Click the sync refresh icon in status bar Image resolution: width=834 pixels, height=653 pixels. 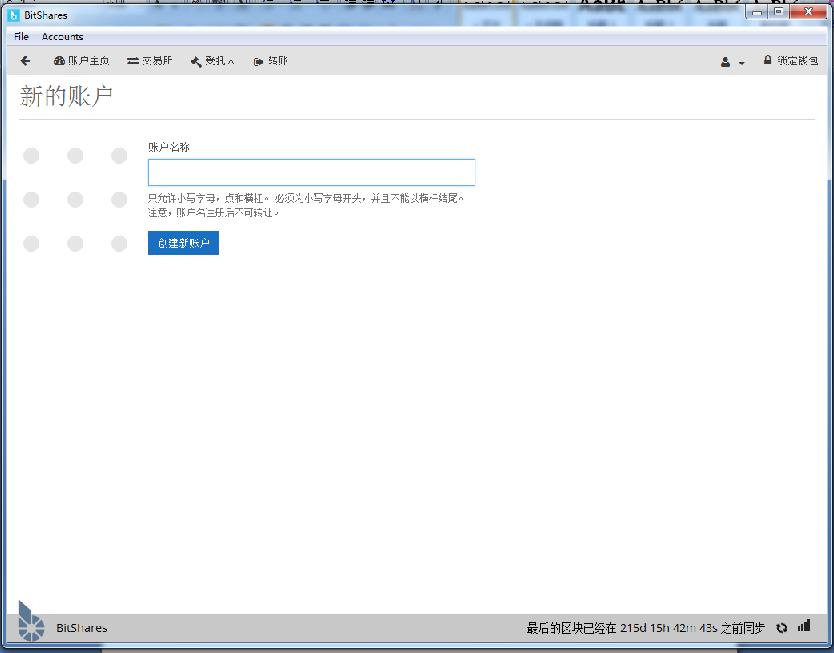click(781, 627)
